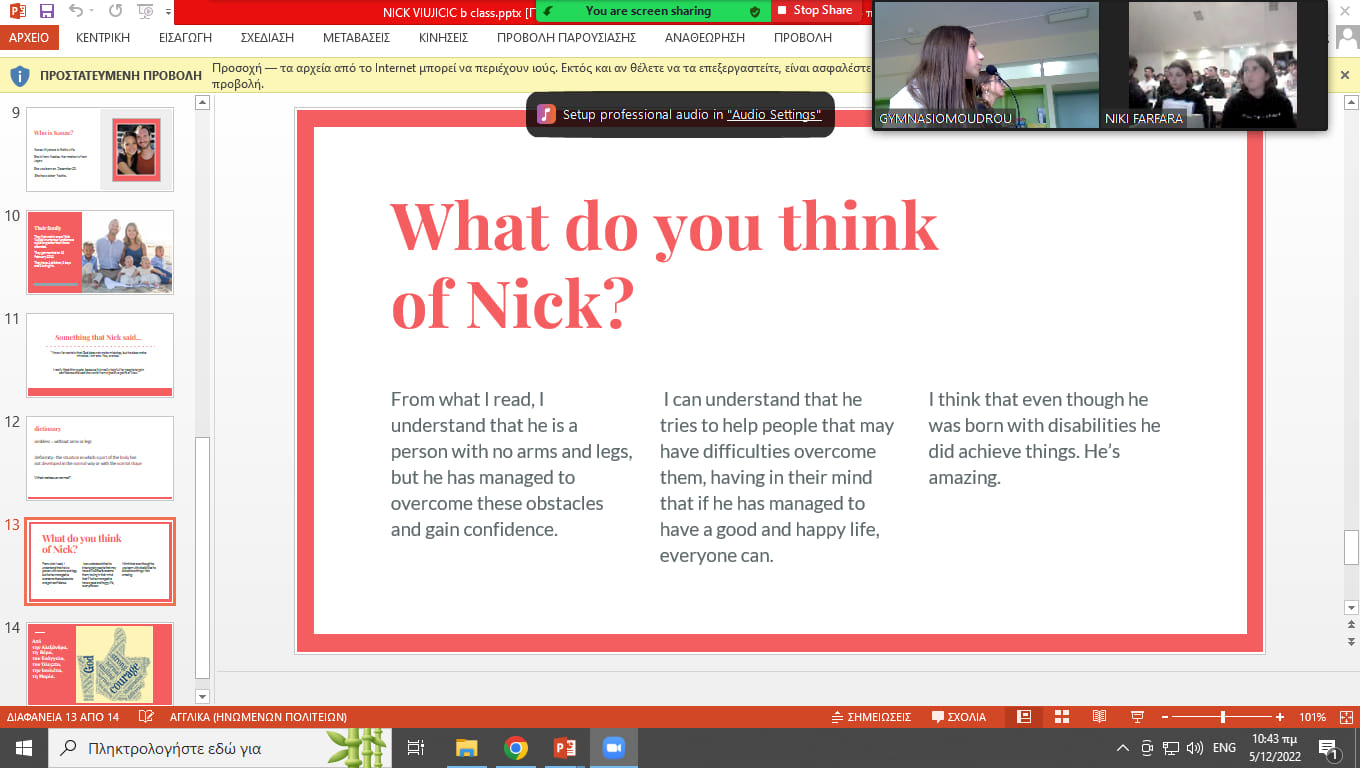Toggle the ΣΗΜΕΙΩΣΕΙΣ notes pane

click(x=871, y=717)
